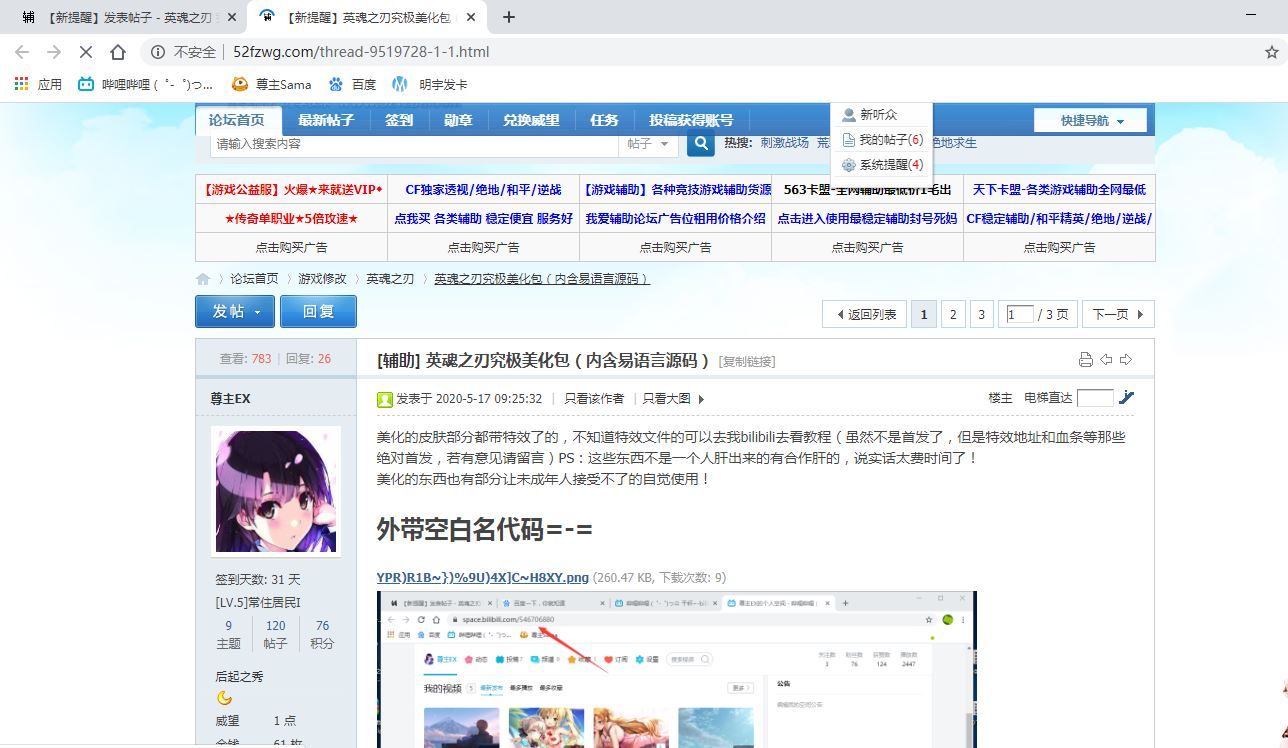This screenshot has height=748, width=1288.
Task: Go to page 2 of the thread
Action: [953, 314]
